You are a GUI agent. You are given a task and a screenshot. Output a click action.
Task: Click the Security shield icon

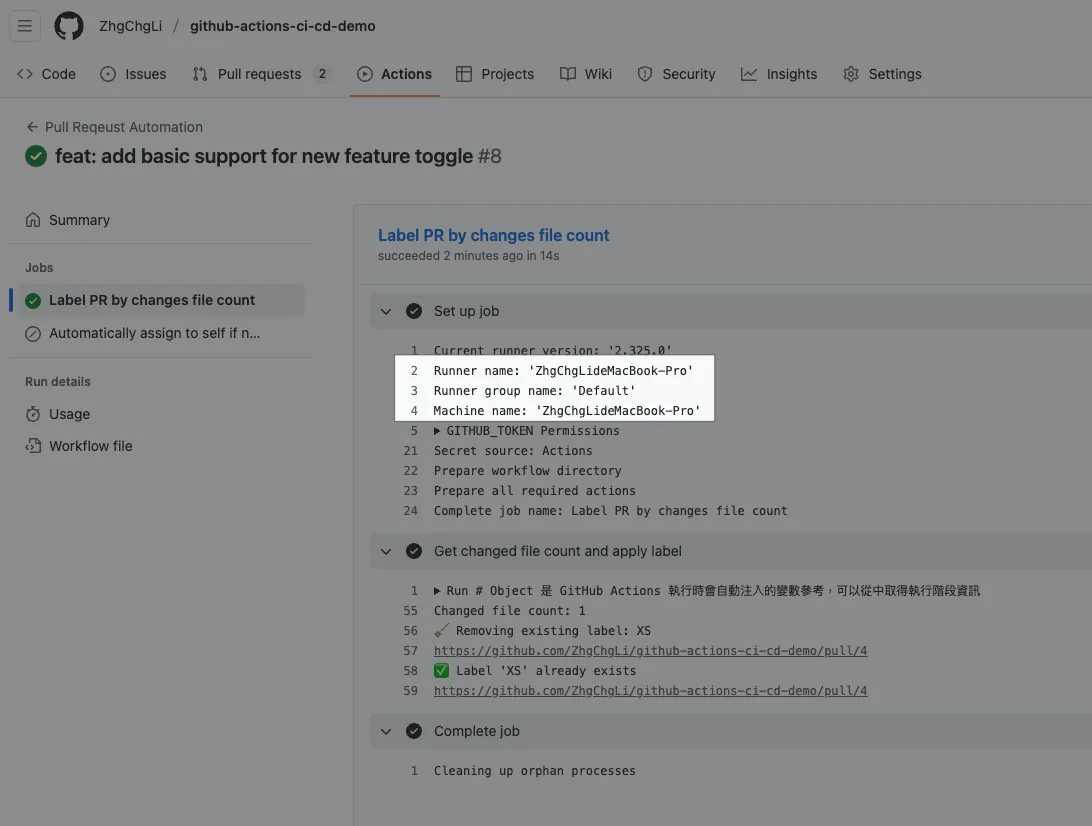click(645, 74)
